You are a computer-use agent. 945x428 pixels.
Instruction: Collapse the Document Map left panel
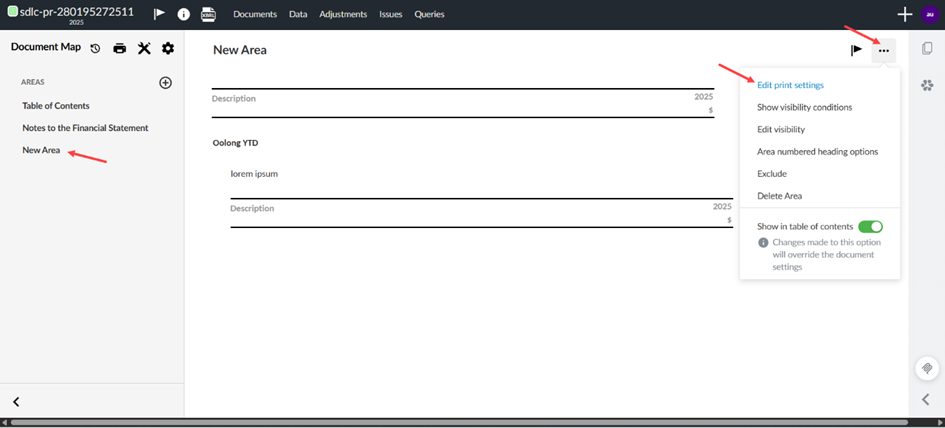click(16, 401)
